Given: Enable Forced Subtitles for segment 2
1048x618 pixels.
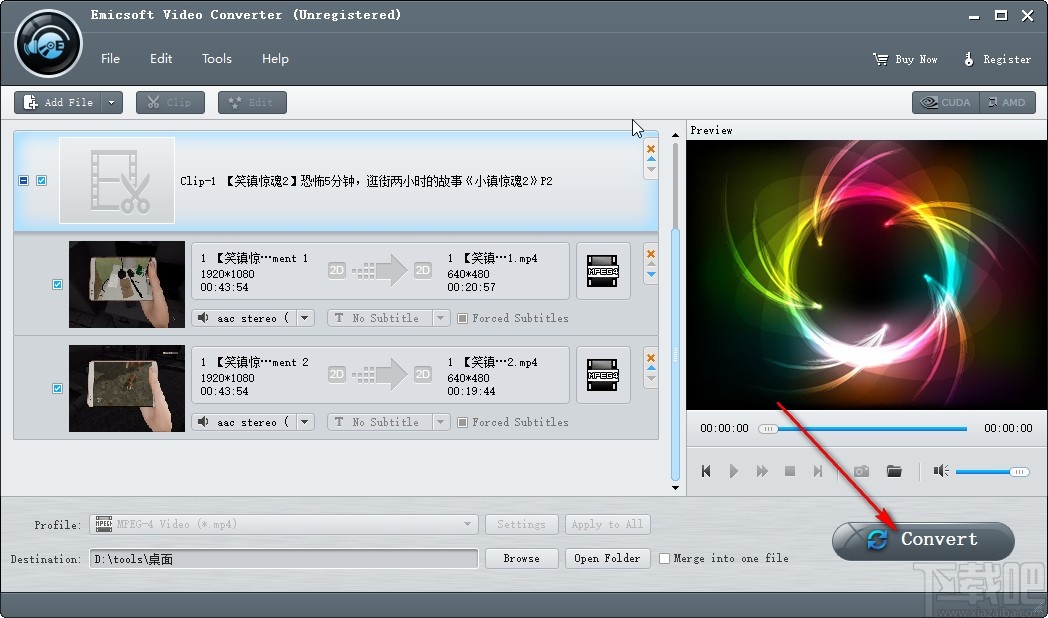Looking at the screenshot, I should coord(463,422).
